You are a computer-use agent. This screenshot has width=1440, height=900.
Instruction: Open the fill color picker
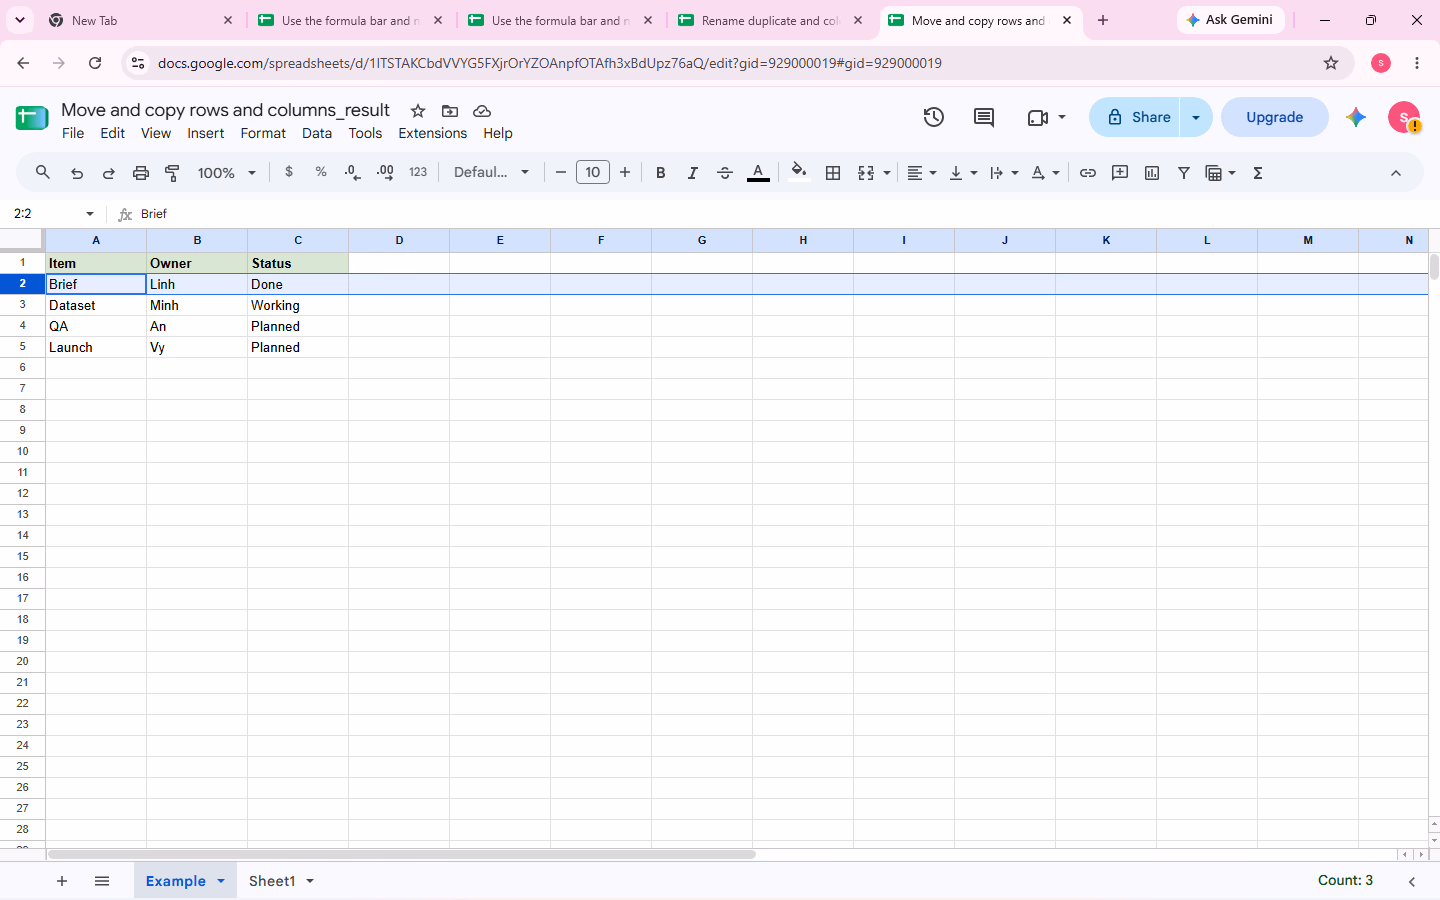pyautogui.click(x=798, y=172)
